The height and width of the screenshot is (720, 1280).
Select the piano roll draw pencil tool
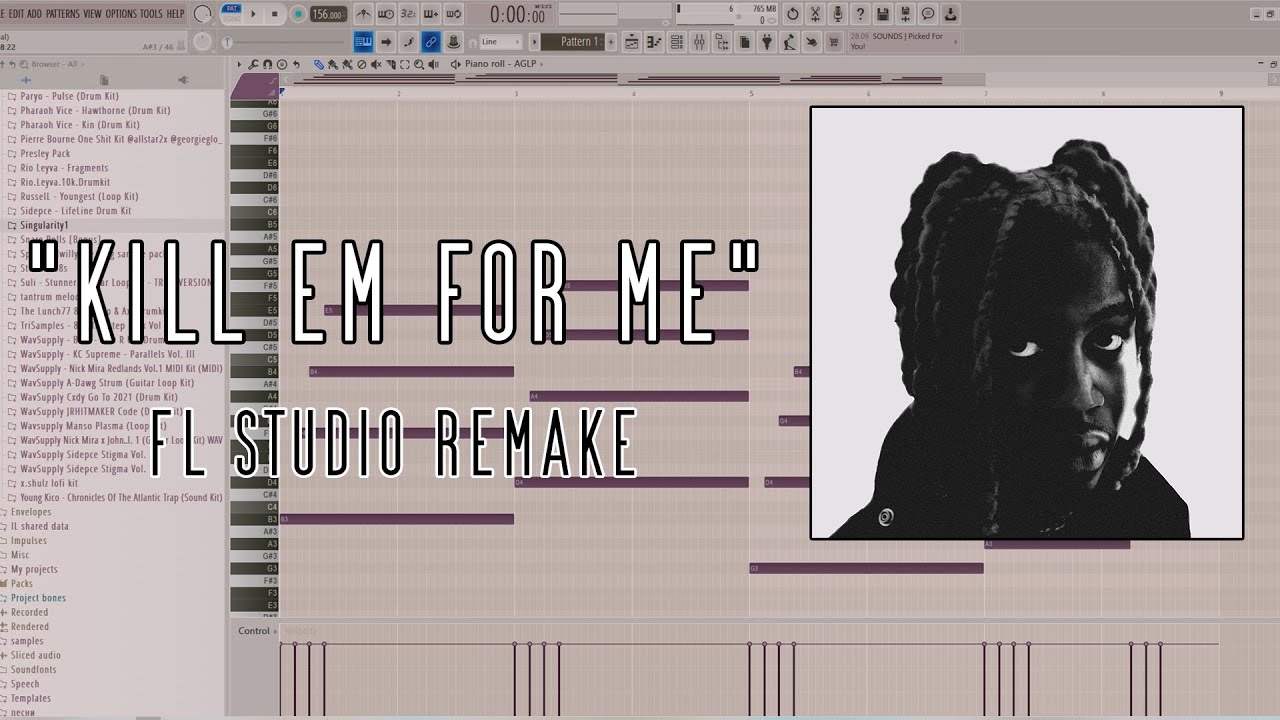(x=319, y=64)
